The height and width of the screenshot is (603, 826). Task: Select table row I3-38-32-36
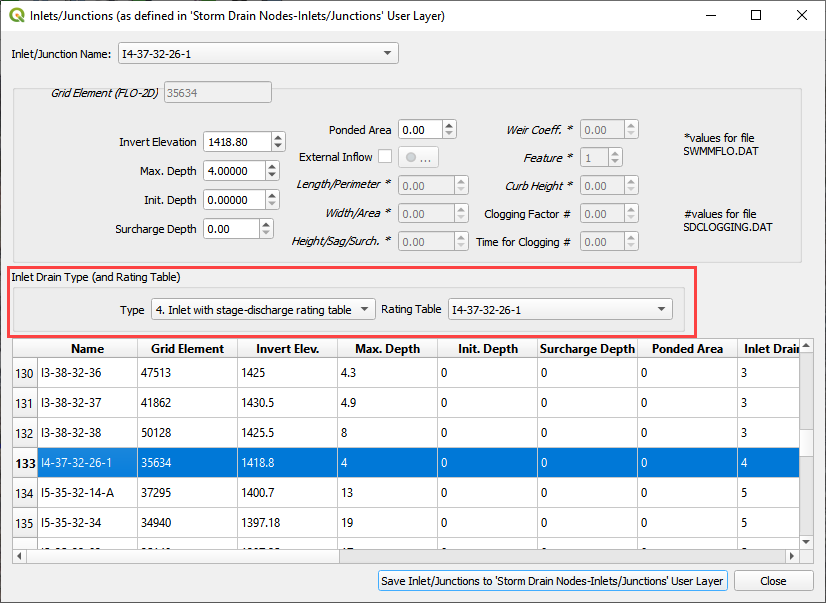88,373
